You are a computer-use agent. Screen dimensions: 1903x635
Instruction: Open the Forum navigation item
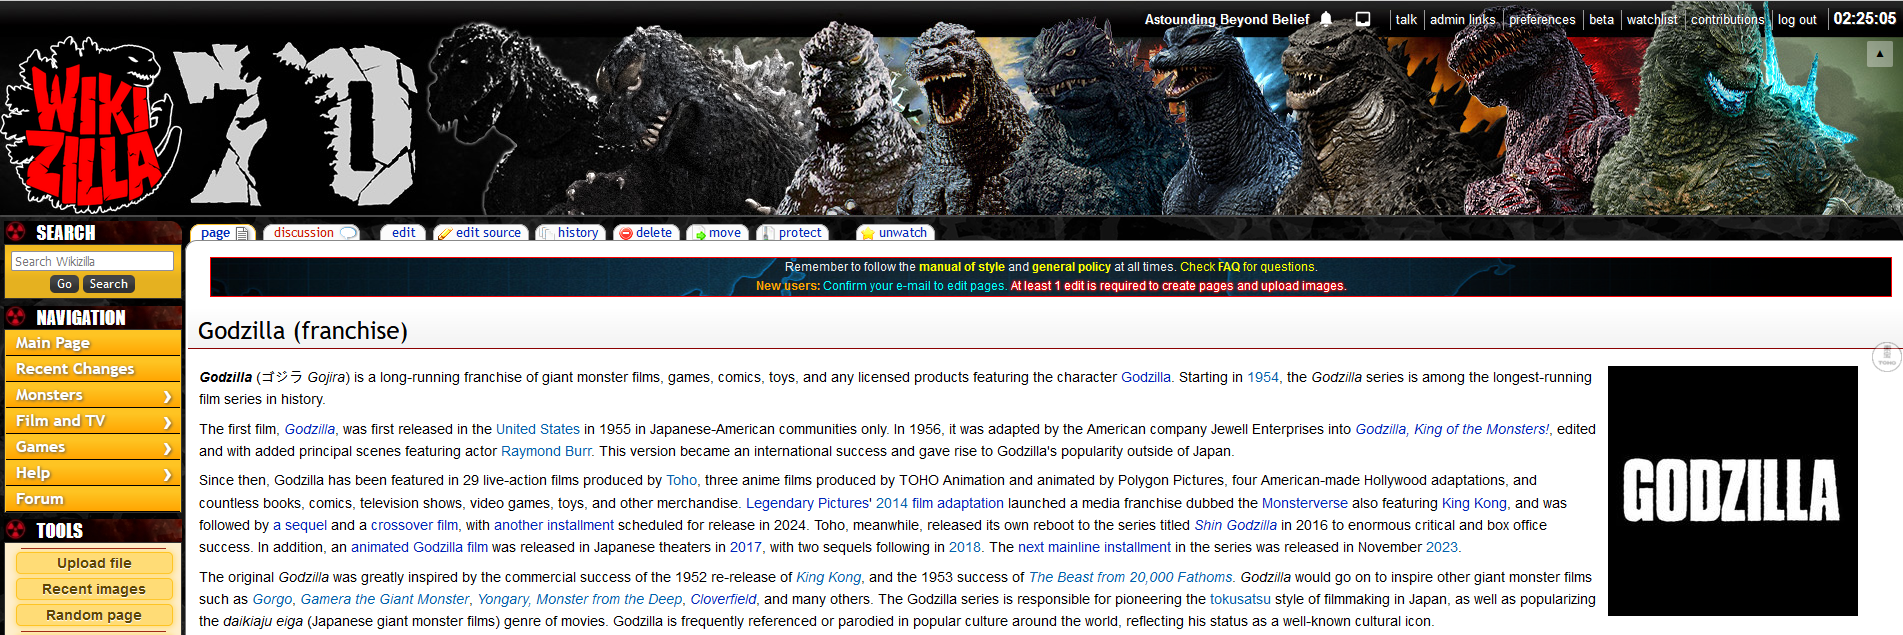(93, 499)
